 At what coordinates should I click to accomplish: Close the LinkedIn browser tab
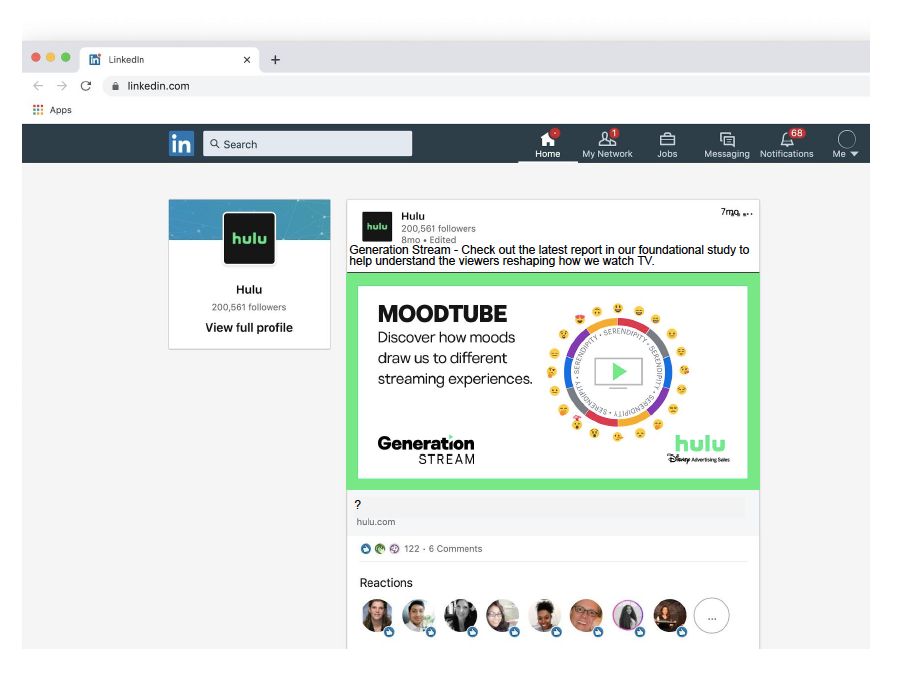247,59
